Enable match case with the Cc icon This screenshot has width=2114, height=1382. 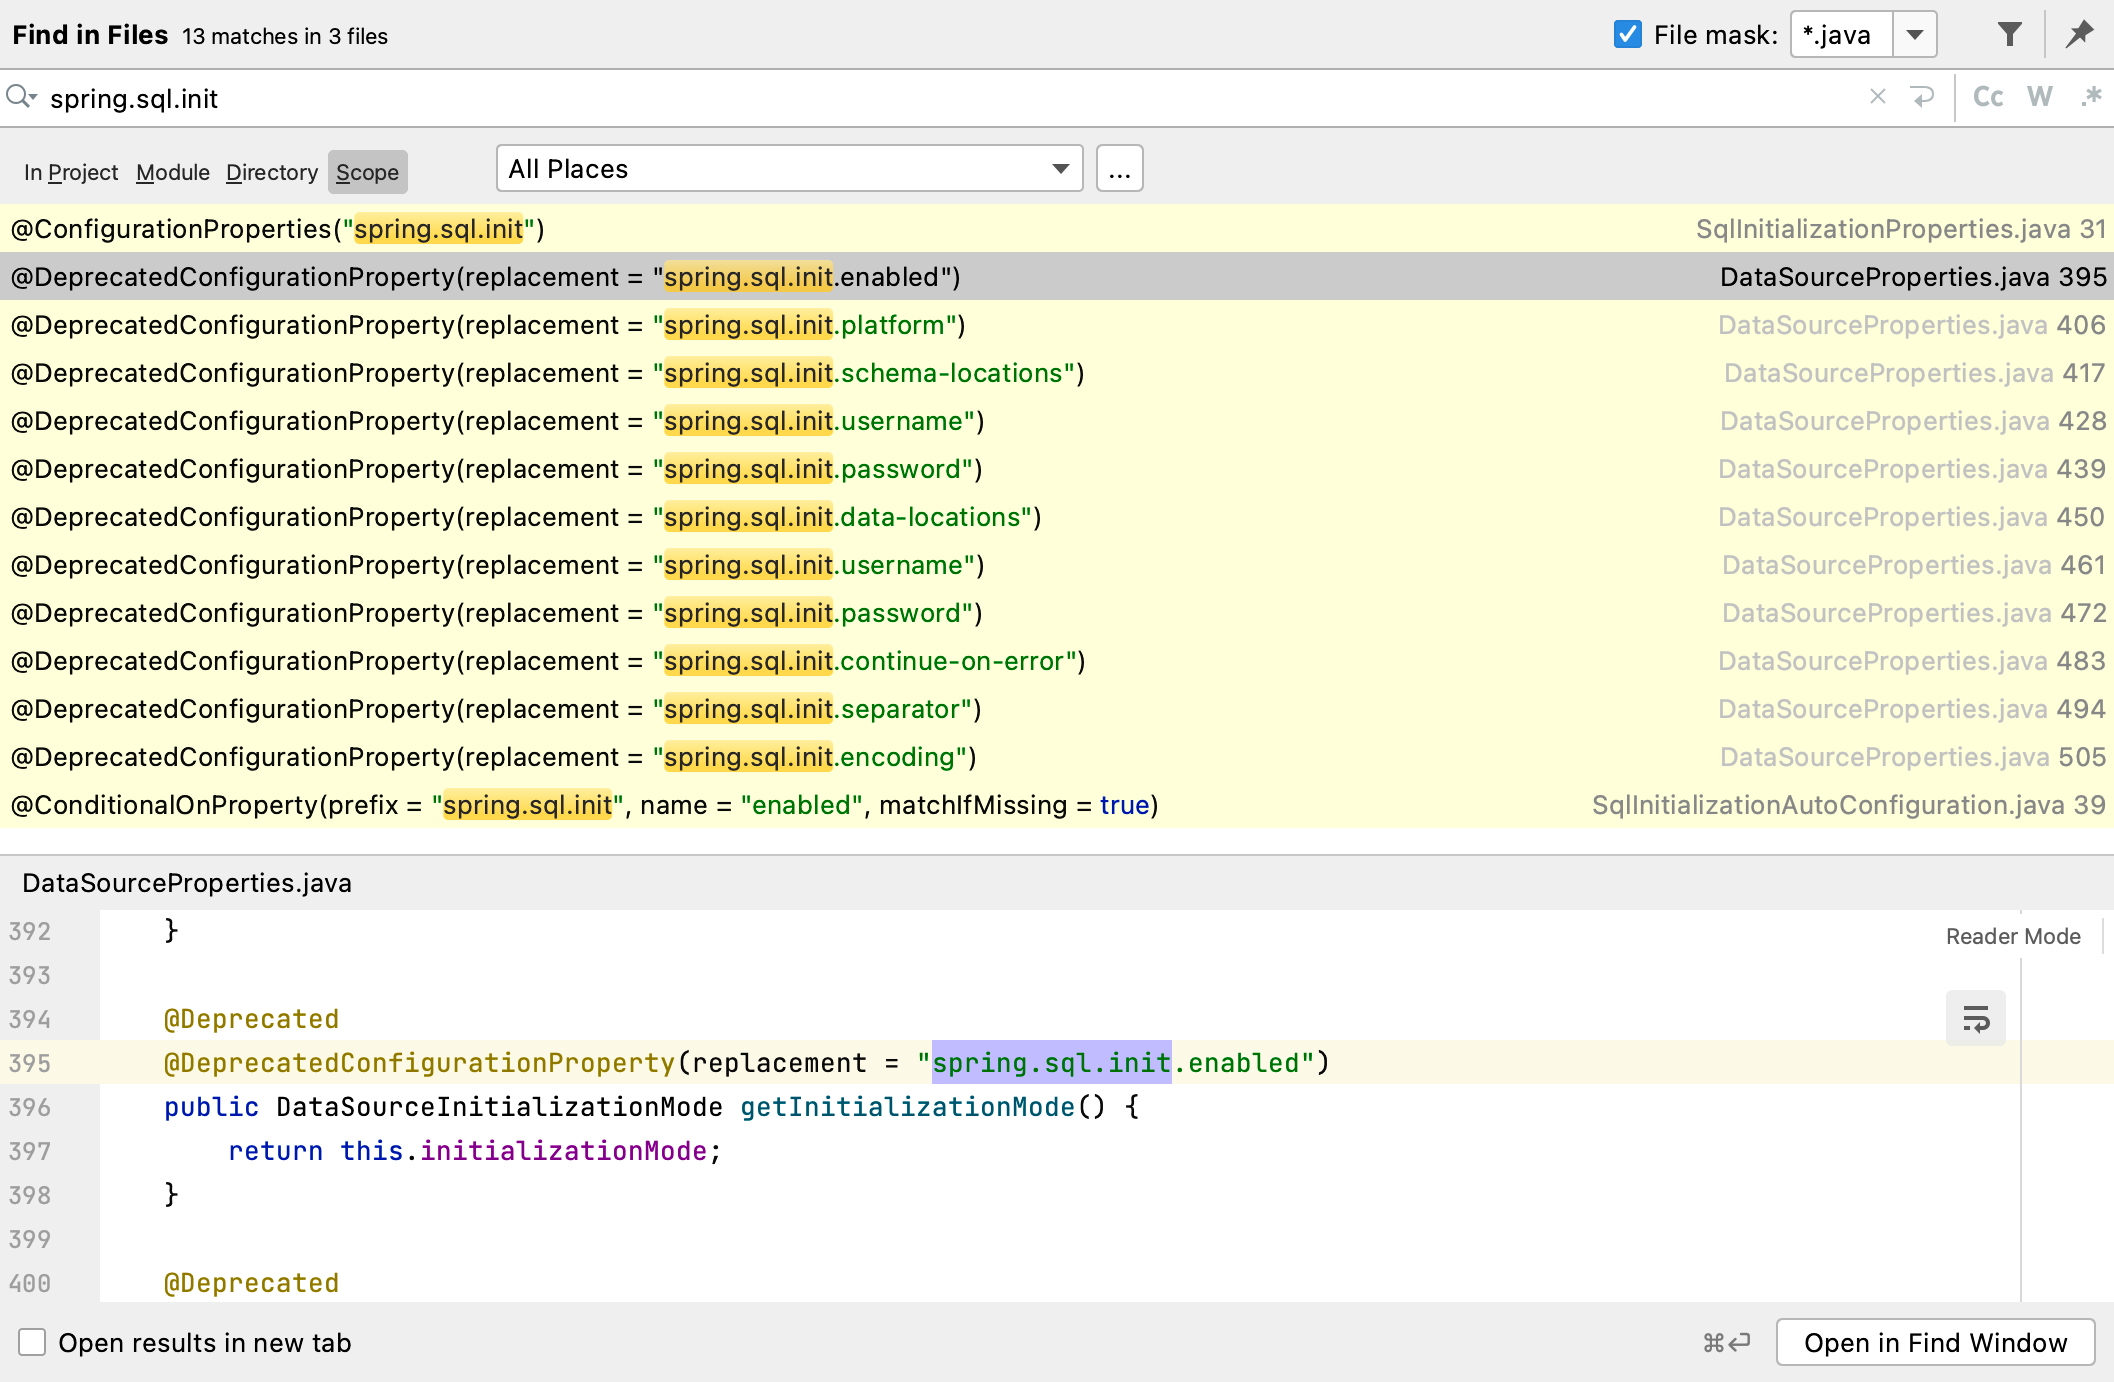[1988, 97]
